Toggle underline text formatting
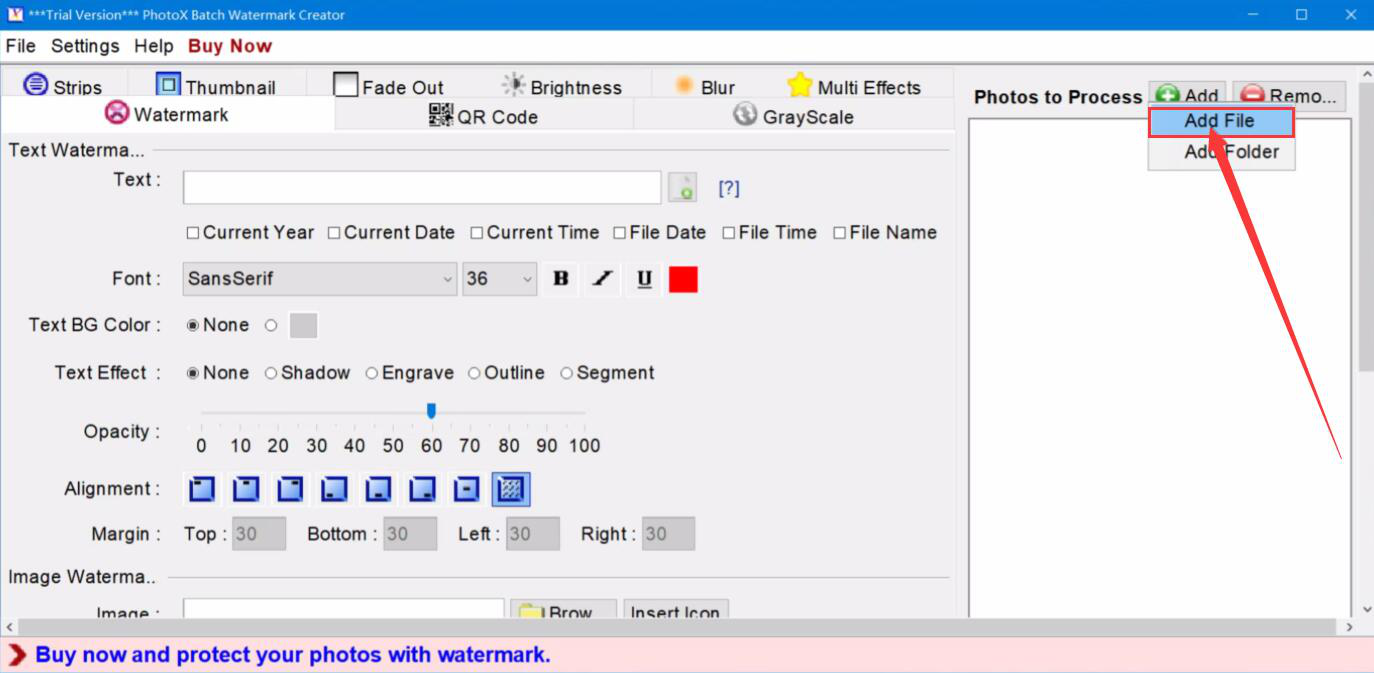This screenshot has height=673, width=1374. [x=644, y=279]
